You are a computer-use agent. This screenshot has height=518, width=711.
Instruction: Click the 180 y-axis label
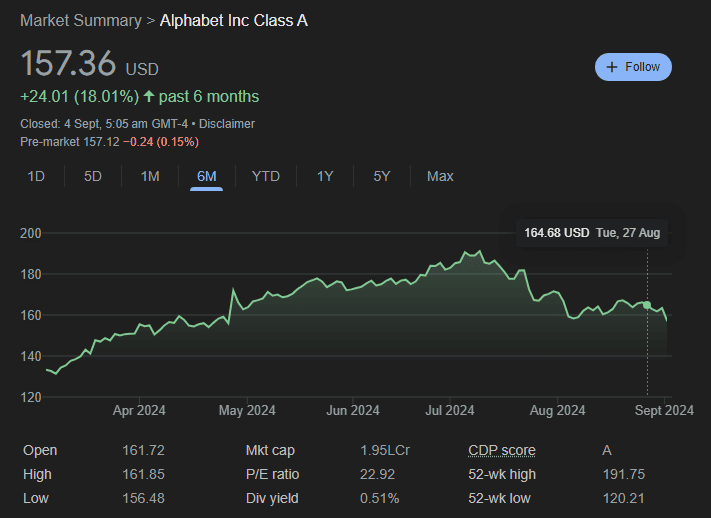[30, 274]
